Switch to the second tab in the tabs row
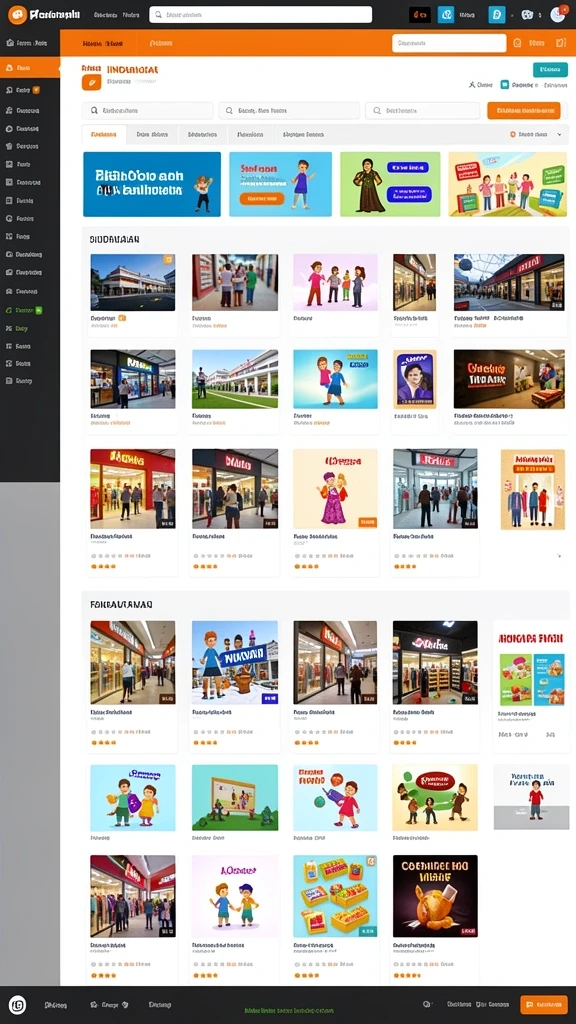576x1024 pixels. (x=152, y=135)
